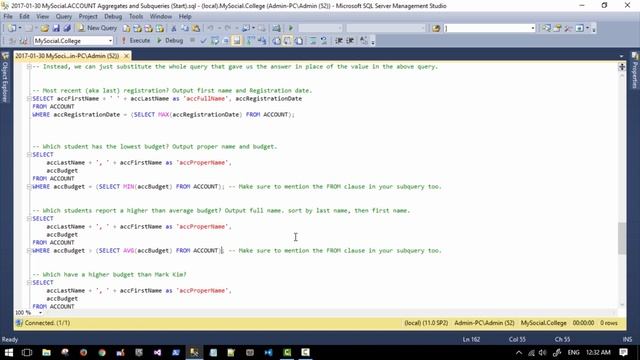Open the Help menu
The width and height of the screenshot is (640, 360).
tap(185, 17)
